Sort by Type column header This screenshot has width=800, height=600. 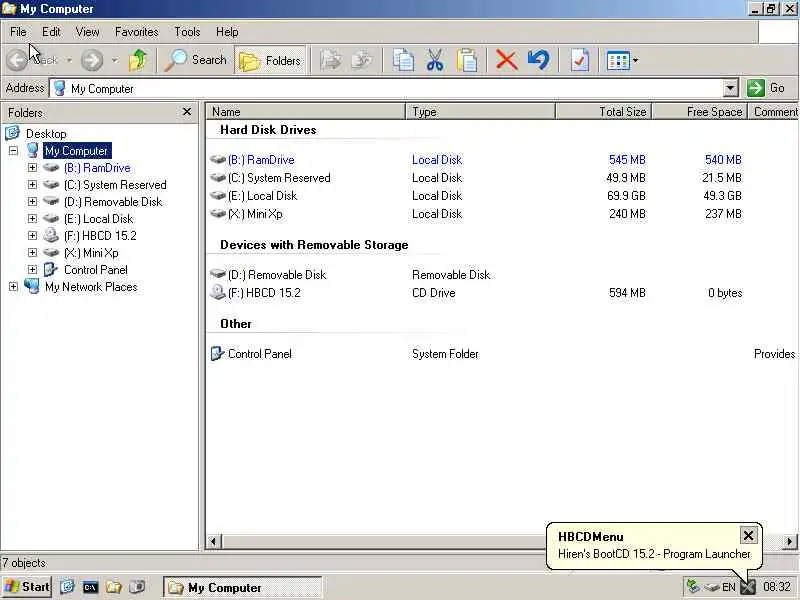tap(480, 111)
